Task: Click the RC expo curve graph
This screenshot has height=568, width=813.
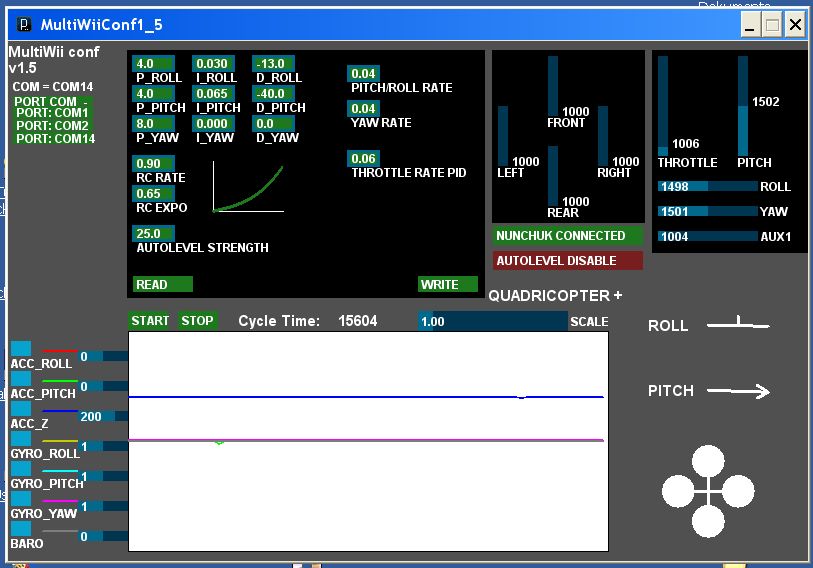Action: (248, 187)
